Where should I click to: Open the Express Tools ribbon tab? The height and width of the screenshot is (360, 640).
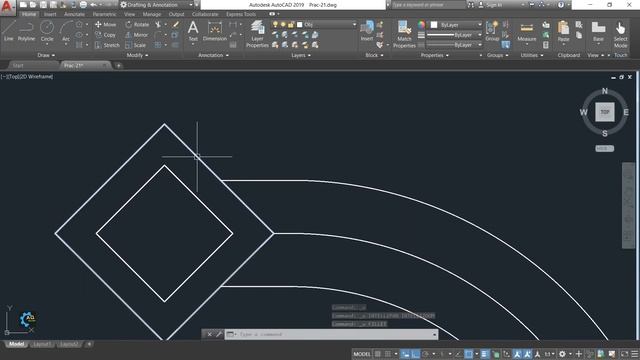pyautogui.click(x=241, y=14)
